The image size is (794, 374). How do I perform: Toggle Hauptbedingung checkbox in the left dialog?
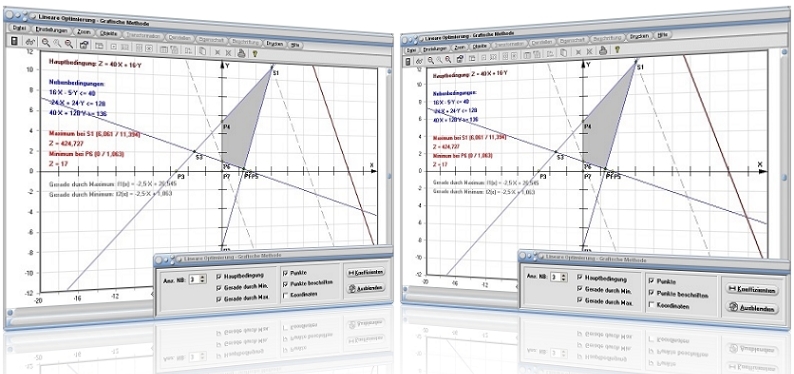click(x=219, y=277)
